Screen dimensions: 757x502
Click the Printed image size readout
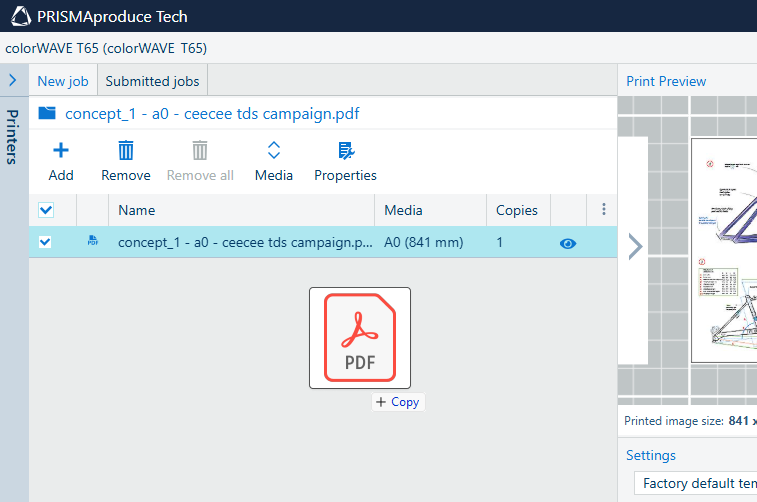coord(690,421)
